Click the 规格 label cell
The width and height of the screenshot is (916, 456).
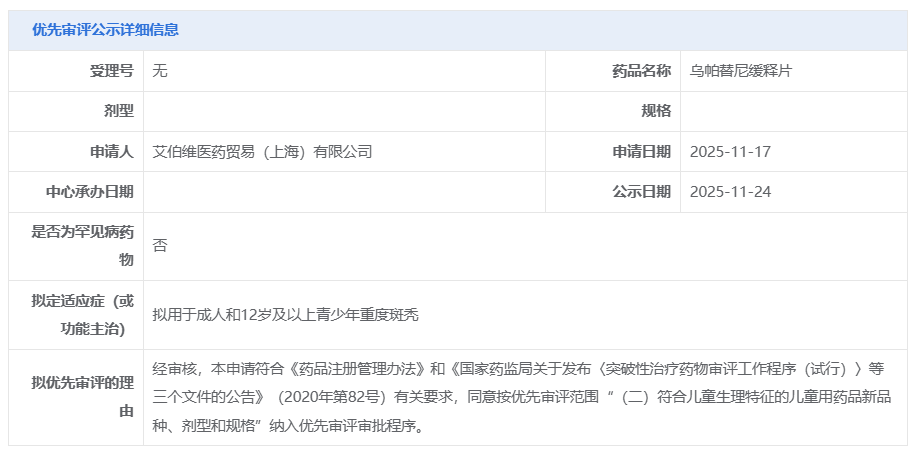656,111
